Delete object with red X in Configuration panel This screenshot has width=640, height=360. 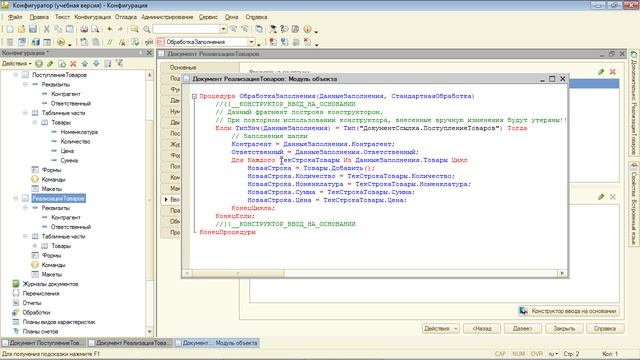(x=73, y=63)
